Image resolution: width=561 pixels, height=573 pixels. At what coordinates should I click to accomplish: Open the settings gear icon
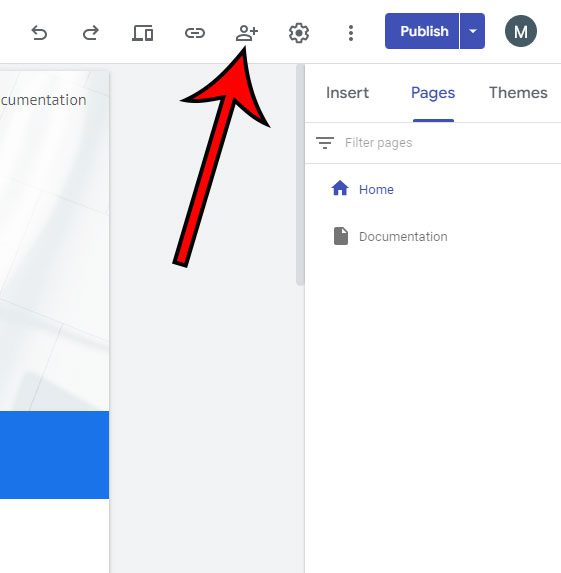point(299,33)
